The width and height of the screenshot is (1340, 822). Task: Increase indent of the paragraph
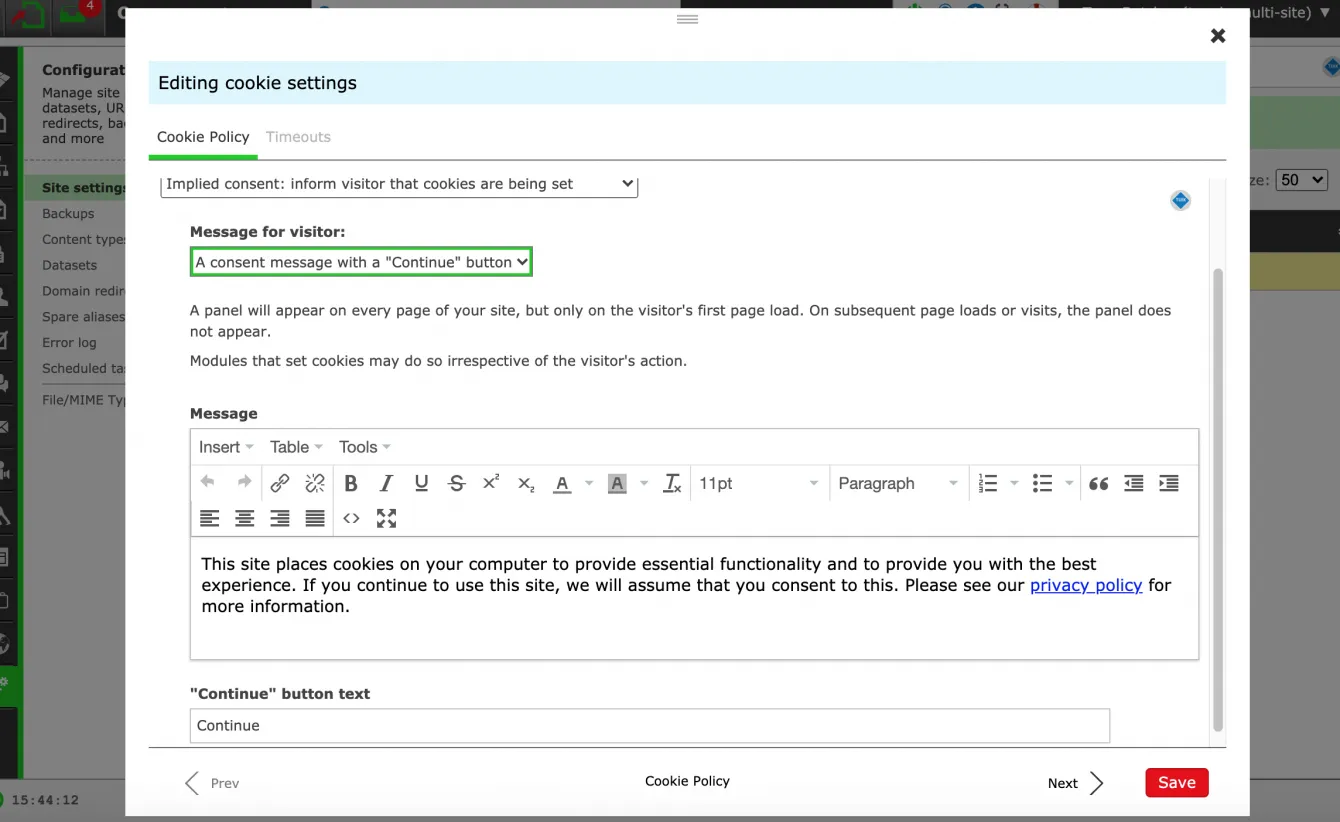[x=1169, y=483]
